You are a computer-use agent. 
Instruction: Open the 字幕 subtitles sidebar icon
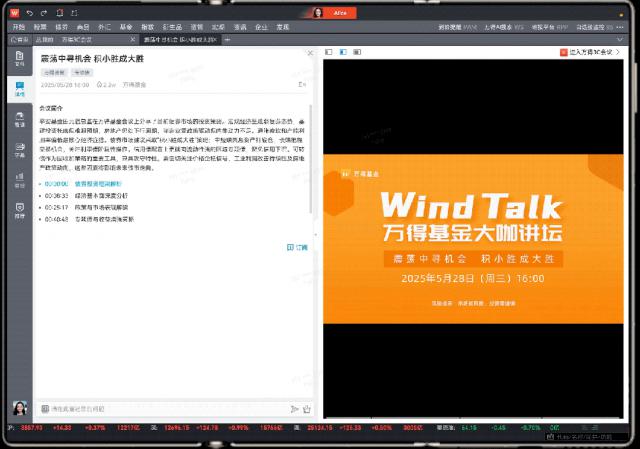(19, 153)
